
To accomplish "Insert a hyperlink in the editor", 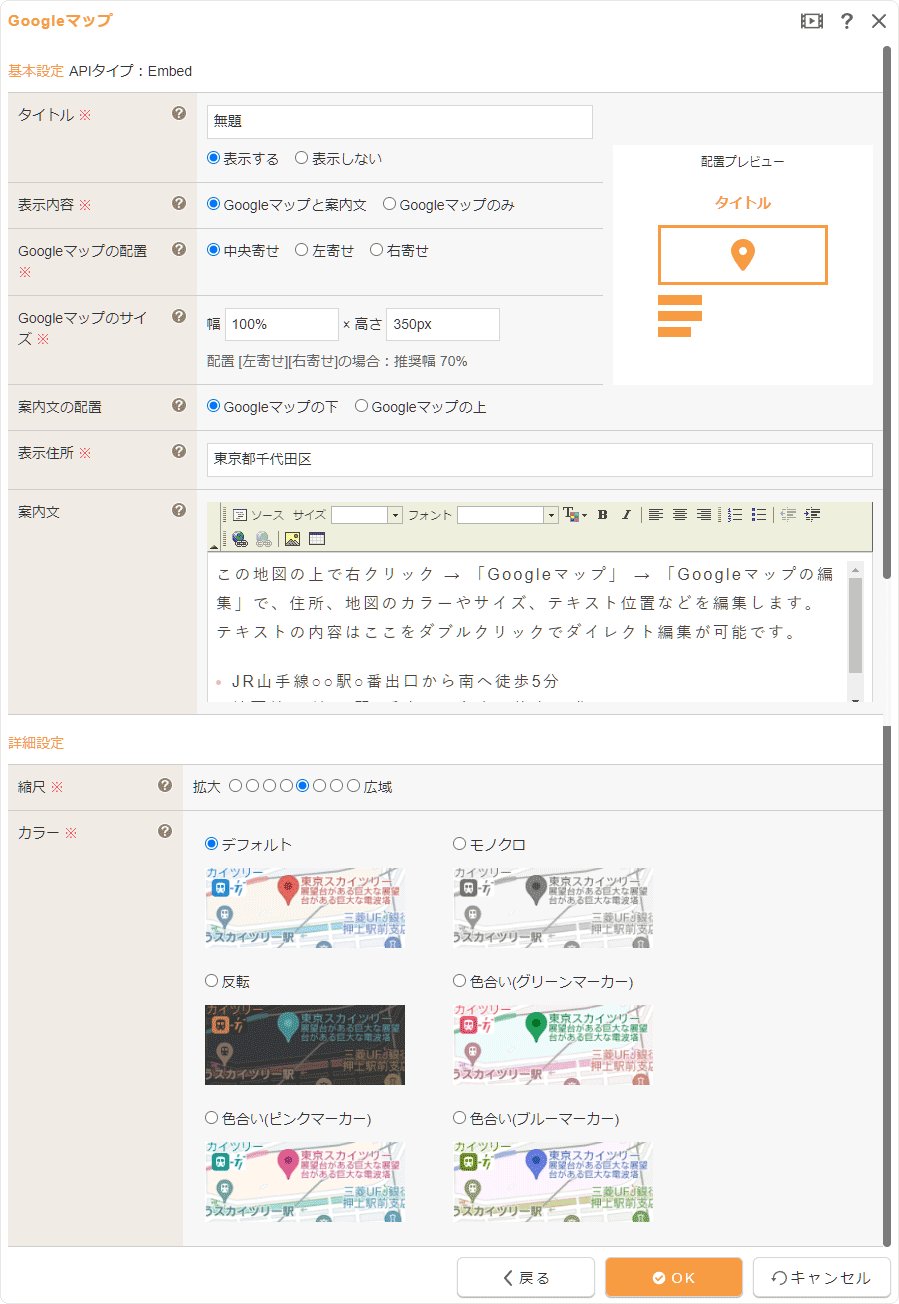I will pos(240,539).
